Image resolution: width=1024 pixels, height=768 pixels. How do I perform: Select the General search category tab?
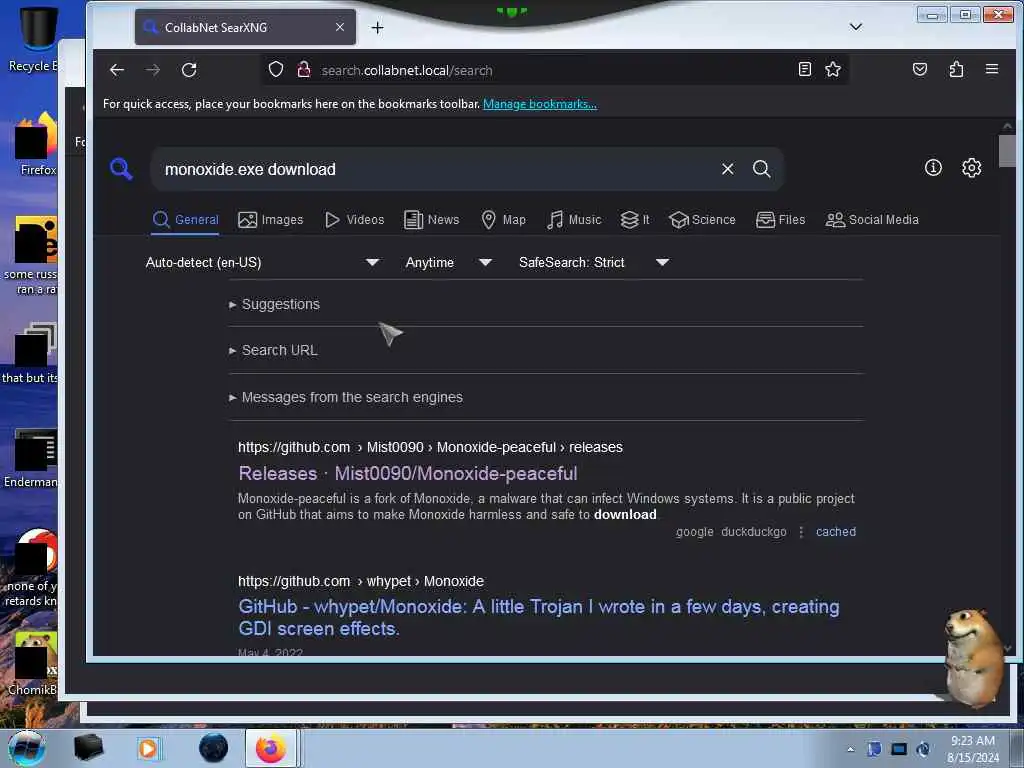click(x=185, y=220)
